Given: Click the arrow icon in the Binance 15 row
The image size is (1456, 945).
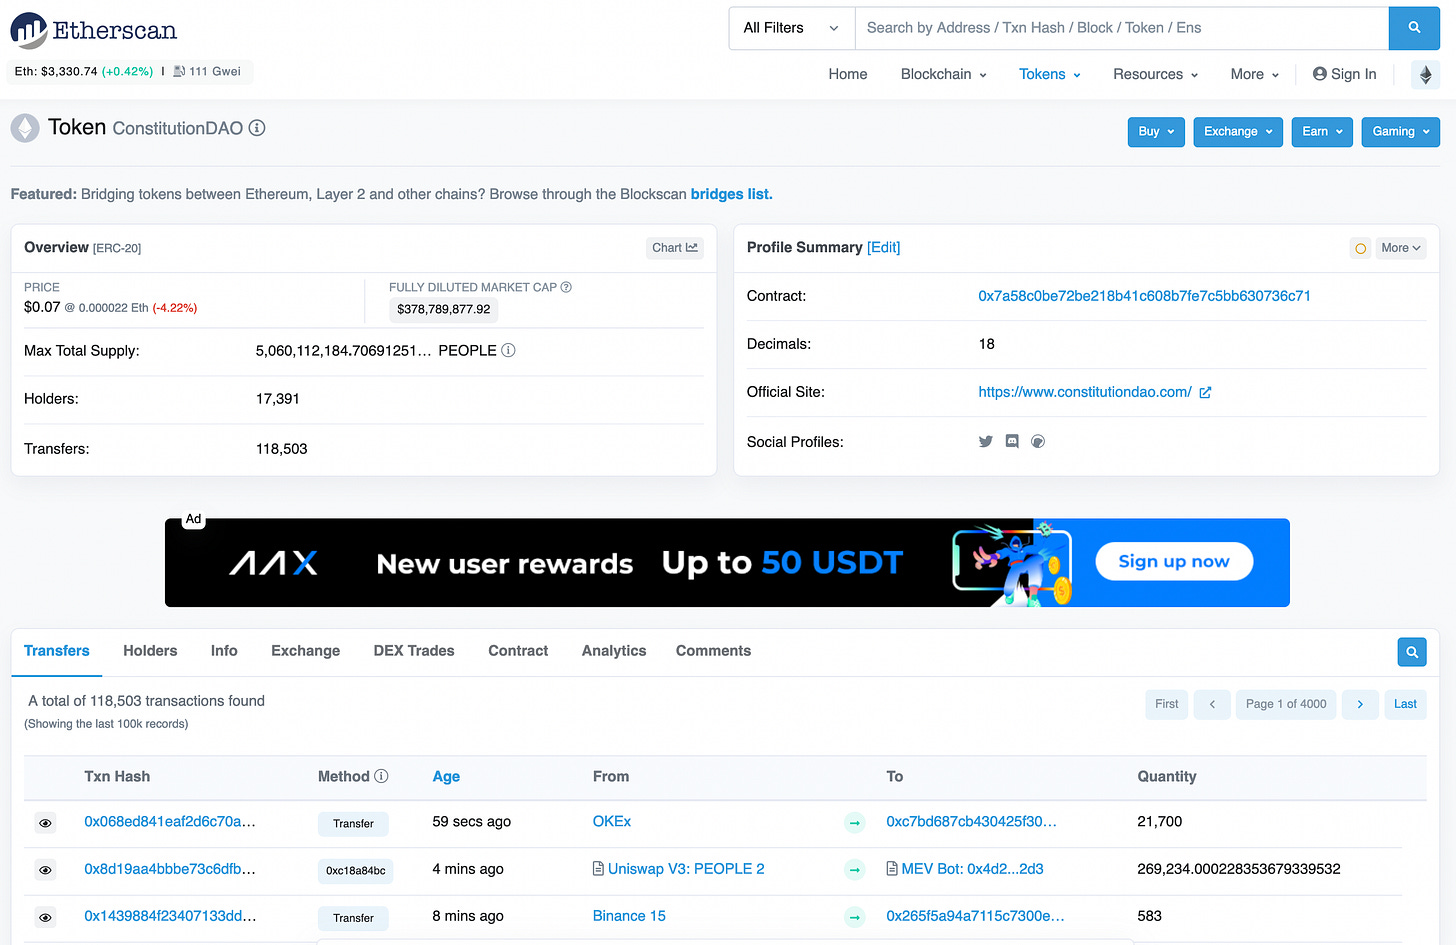Looking at the screenshot, I should point(855,917).
